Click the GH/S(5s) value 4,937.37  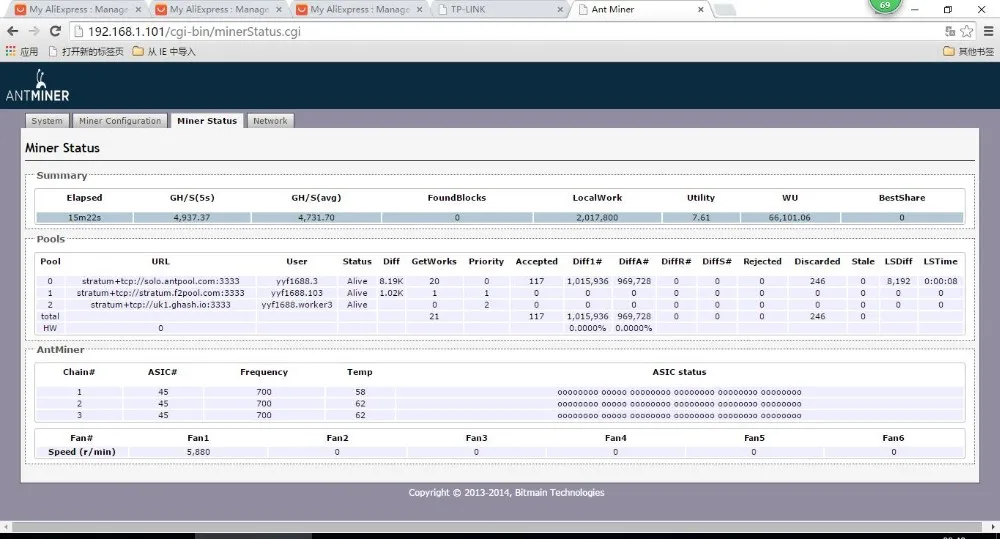click(x=191, y=218)
